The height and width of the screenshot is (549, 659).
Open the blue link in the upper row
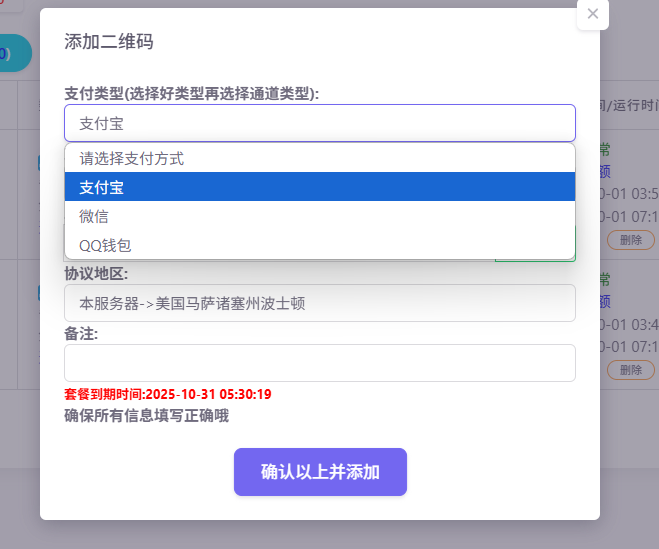click(605, 171)
